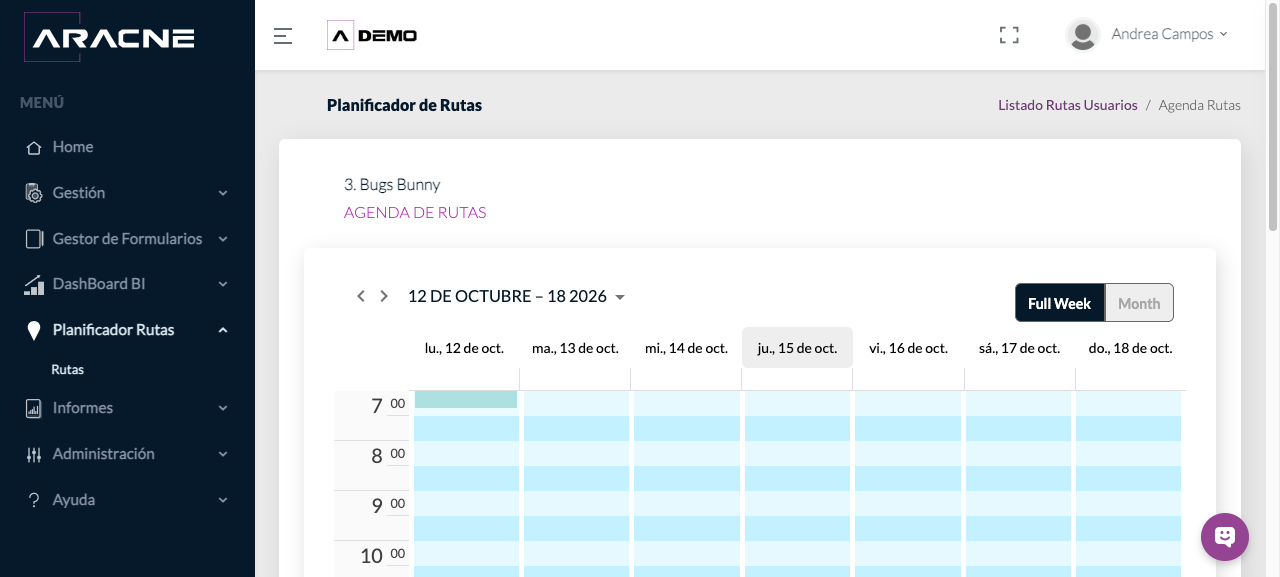Select the vi., 16 de oct. column header
Viewport: 1280px width, 577px height.
tap(908, 348)
